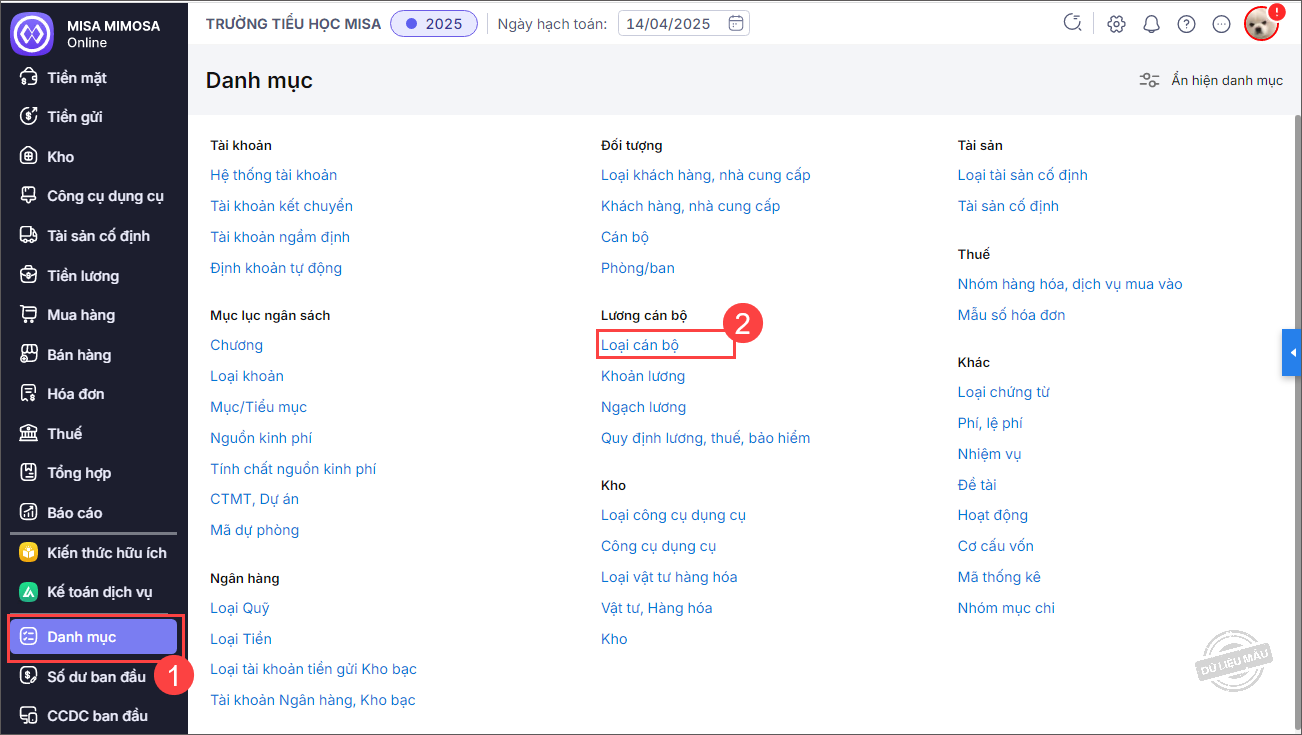Click the refresh data icon in header
This screenshot has width=1302, height=735.
click(1073, 23)
